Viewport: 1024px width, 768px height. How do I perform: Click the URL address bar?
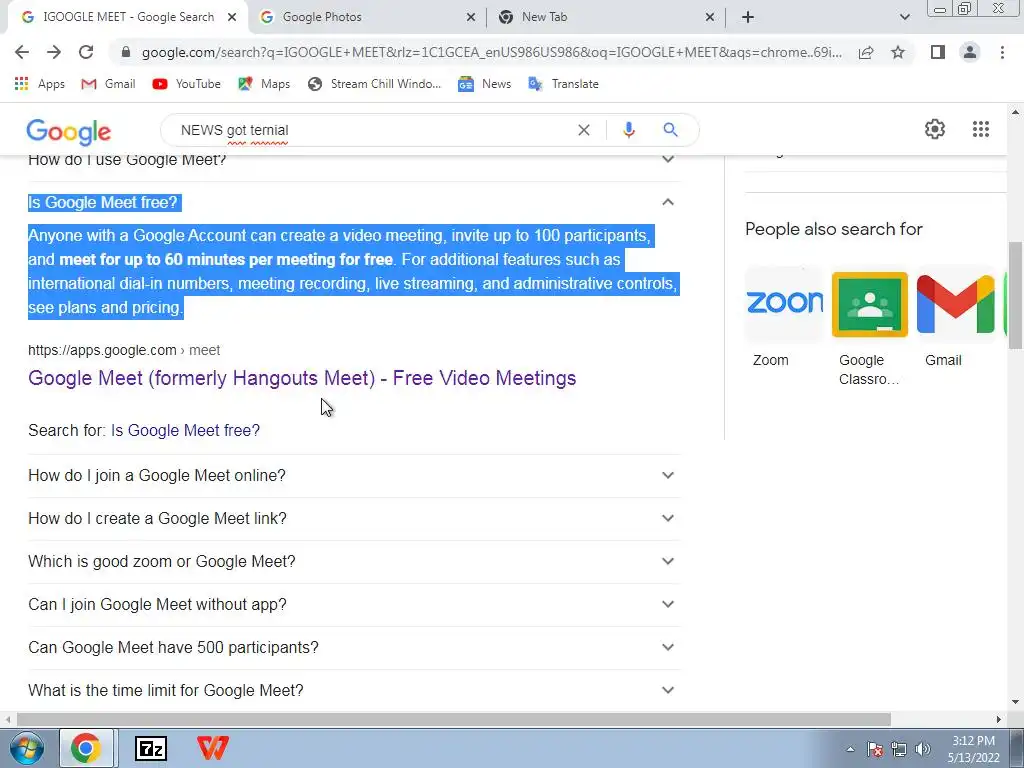[491, 52]
